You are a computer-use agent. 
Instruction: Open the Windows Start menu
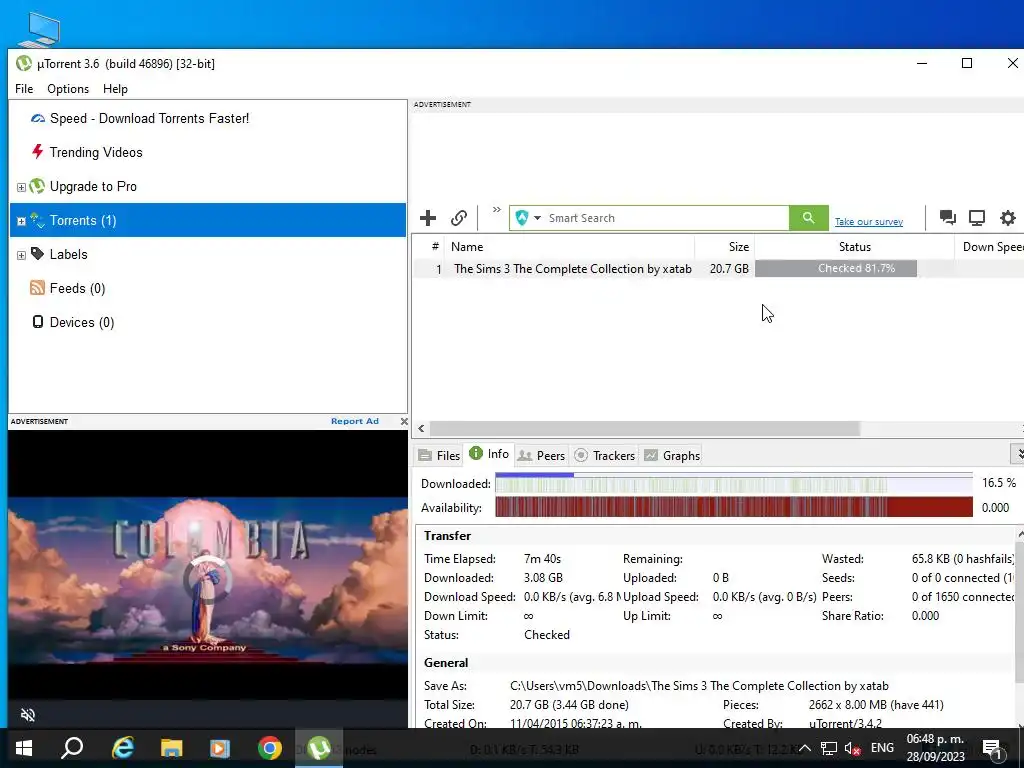coord(24,748)
